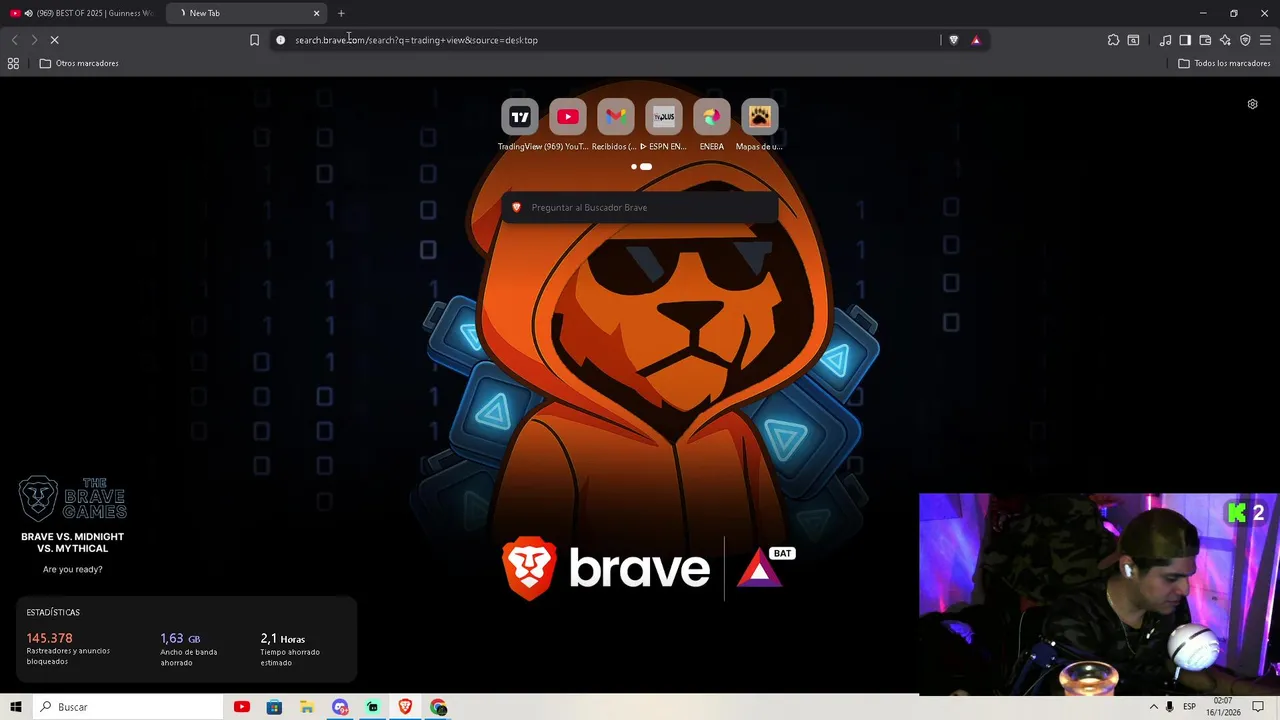
Task: Open a new tab with the plus button
Action: [x=341, y=13]
